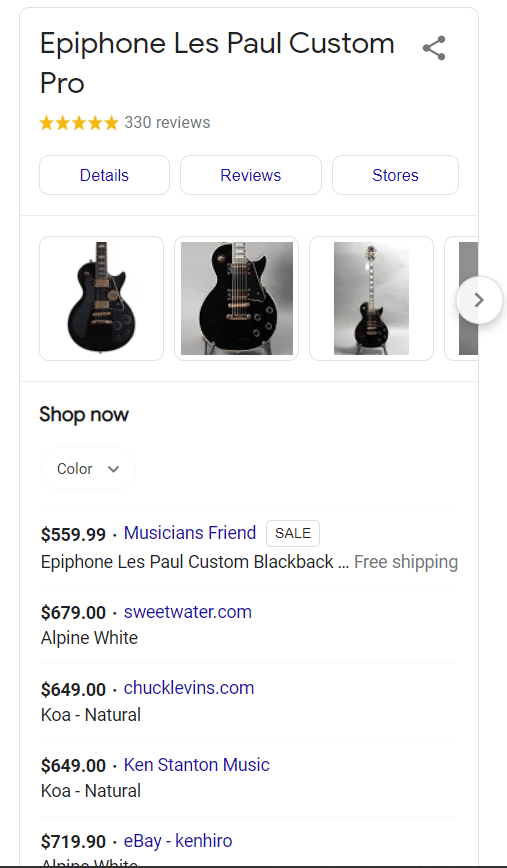Select the partially visible fourth thumbnail
Image resolution: width=507 pixels, height=868 pixels.
[x=462, y=298]
